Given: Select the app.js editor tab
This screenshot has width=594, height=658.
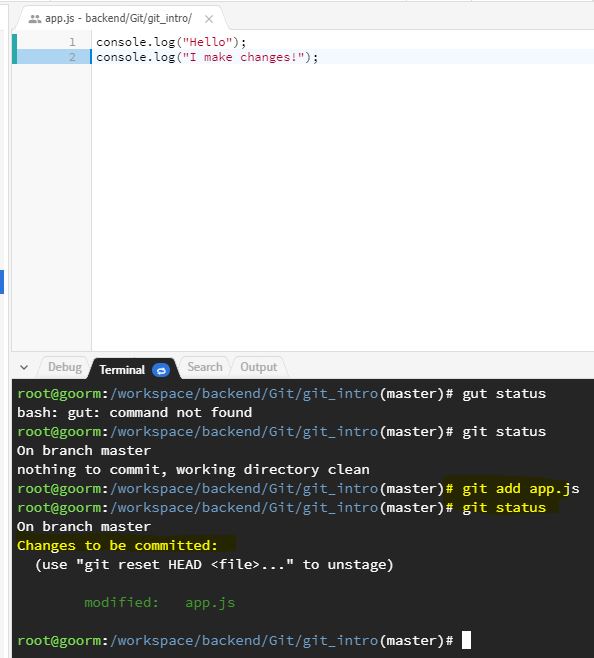Looking at the screenshot, I should click(120, 18).
